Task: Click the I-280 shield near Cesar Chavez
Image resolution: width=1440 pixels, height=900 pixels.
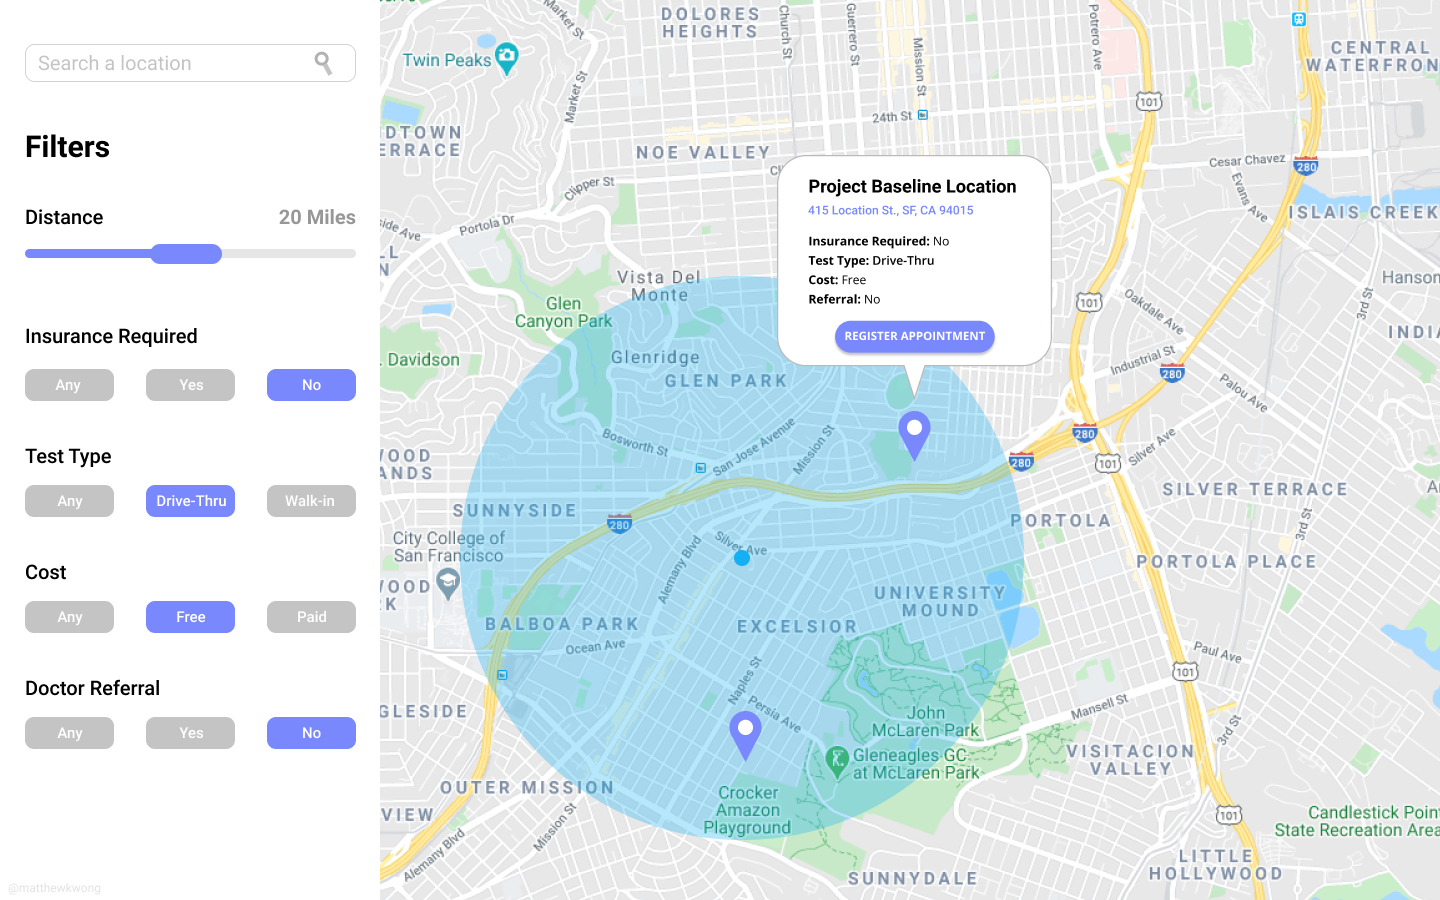Action: [x=1305, y=166]
